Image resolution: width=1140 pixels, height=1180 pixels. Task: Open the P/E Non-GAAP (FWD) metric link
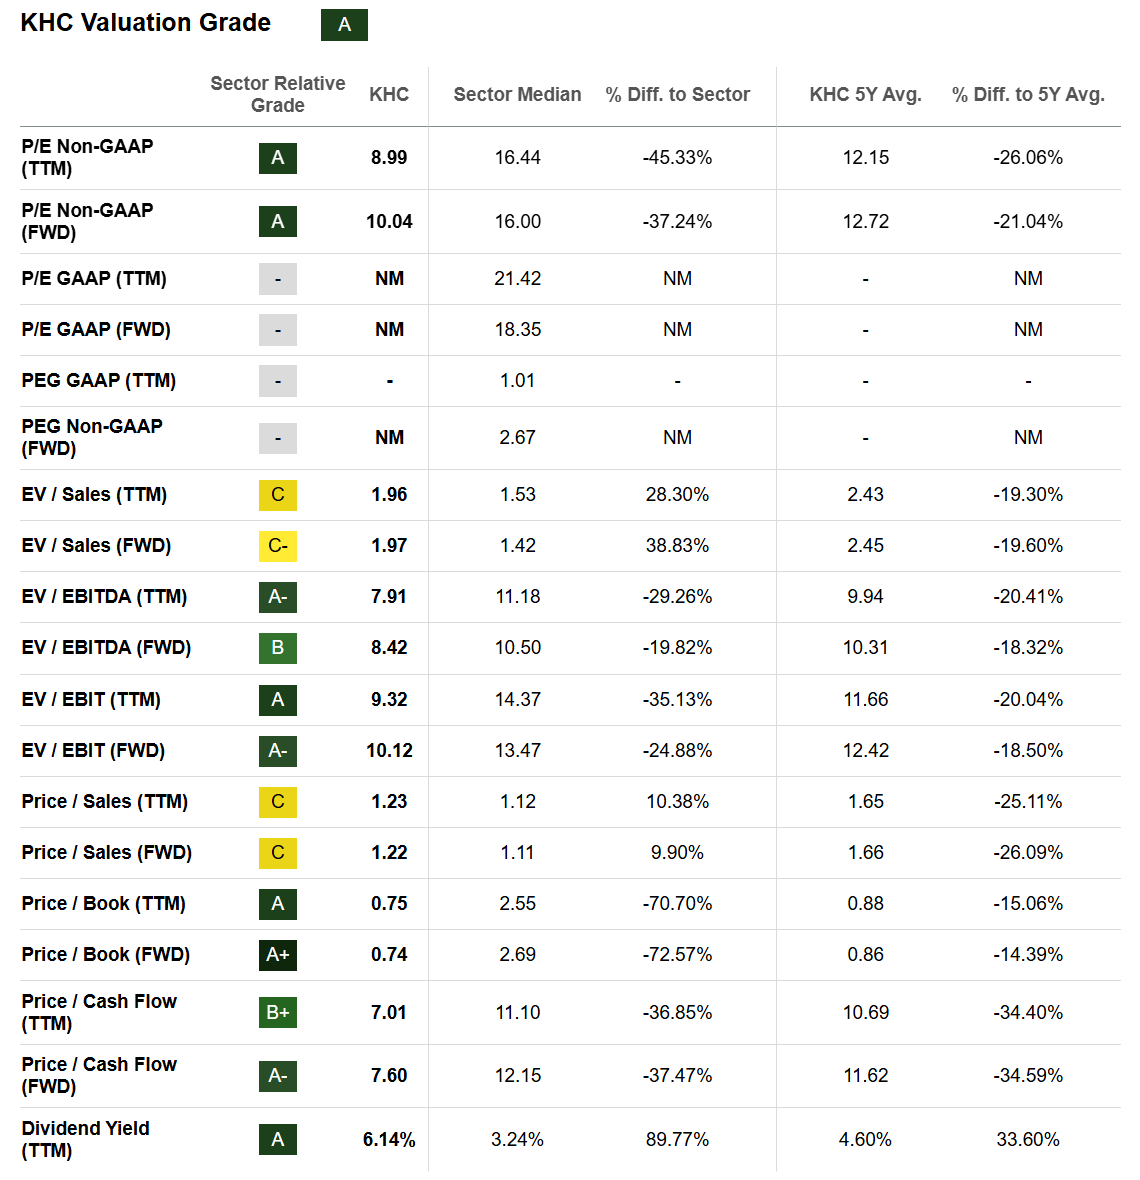(87, 221)
